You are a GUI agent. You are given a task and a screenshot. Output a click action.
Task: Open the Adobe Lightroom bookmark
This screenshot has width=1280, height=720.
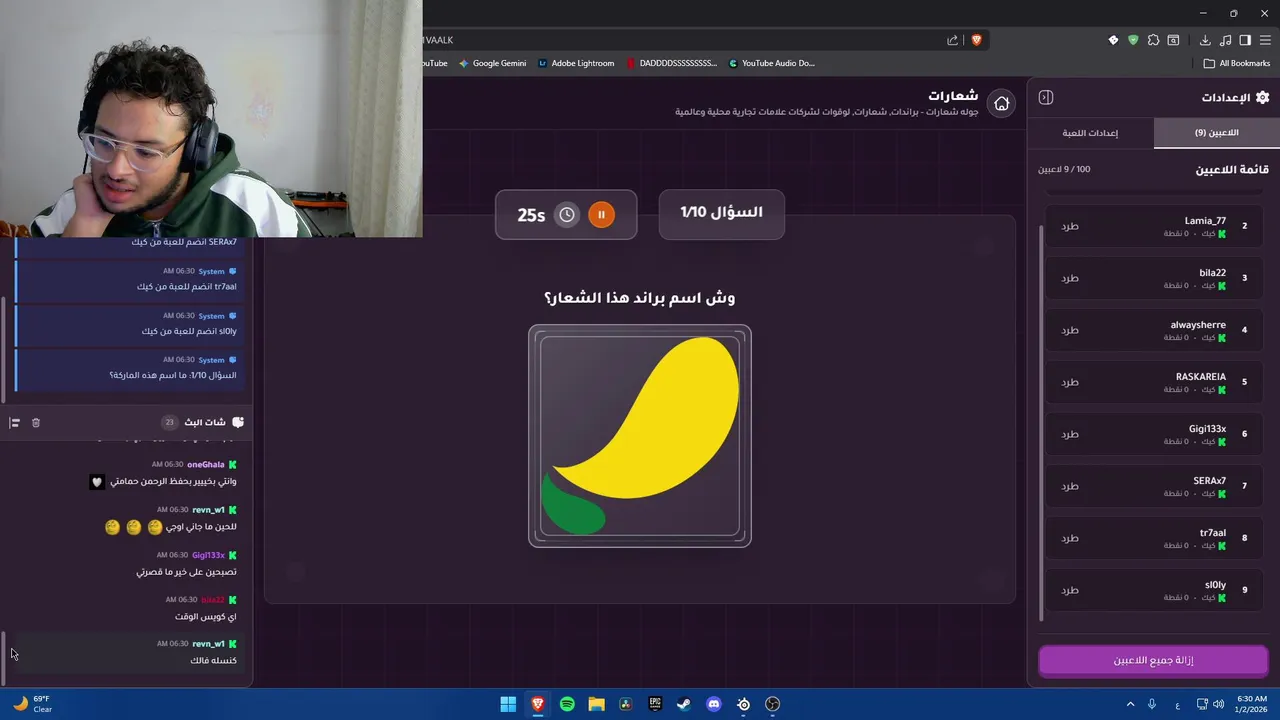pyautogui.click(x=576, y=63)
